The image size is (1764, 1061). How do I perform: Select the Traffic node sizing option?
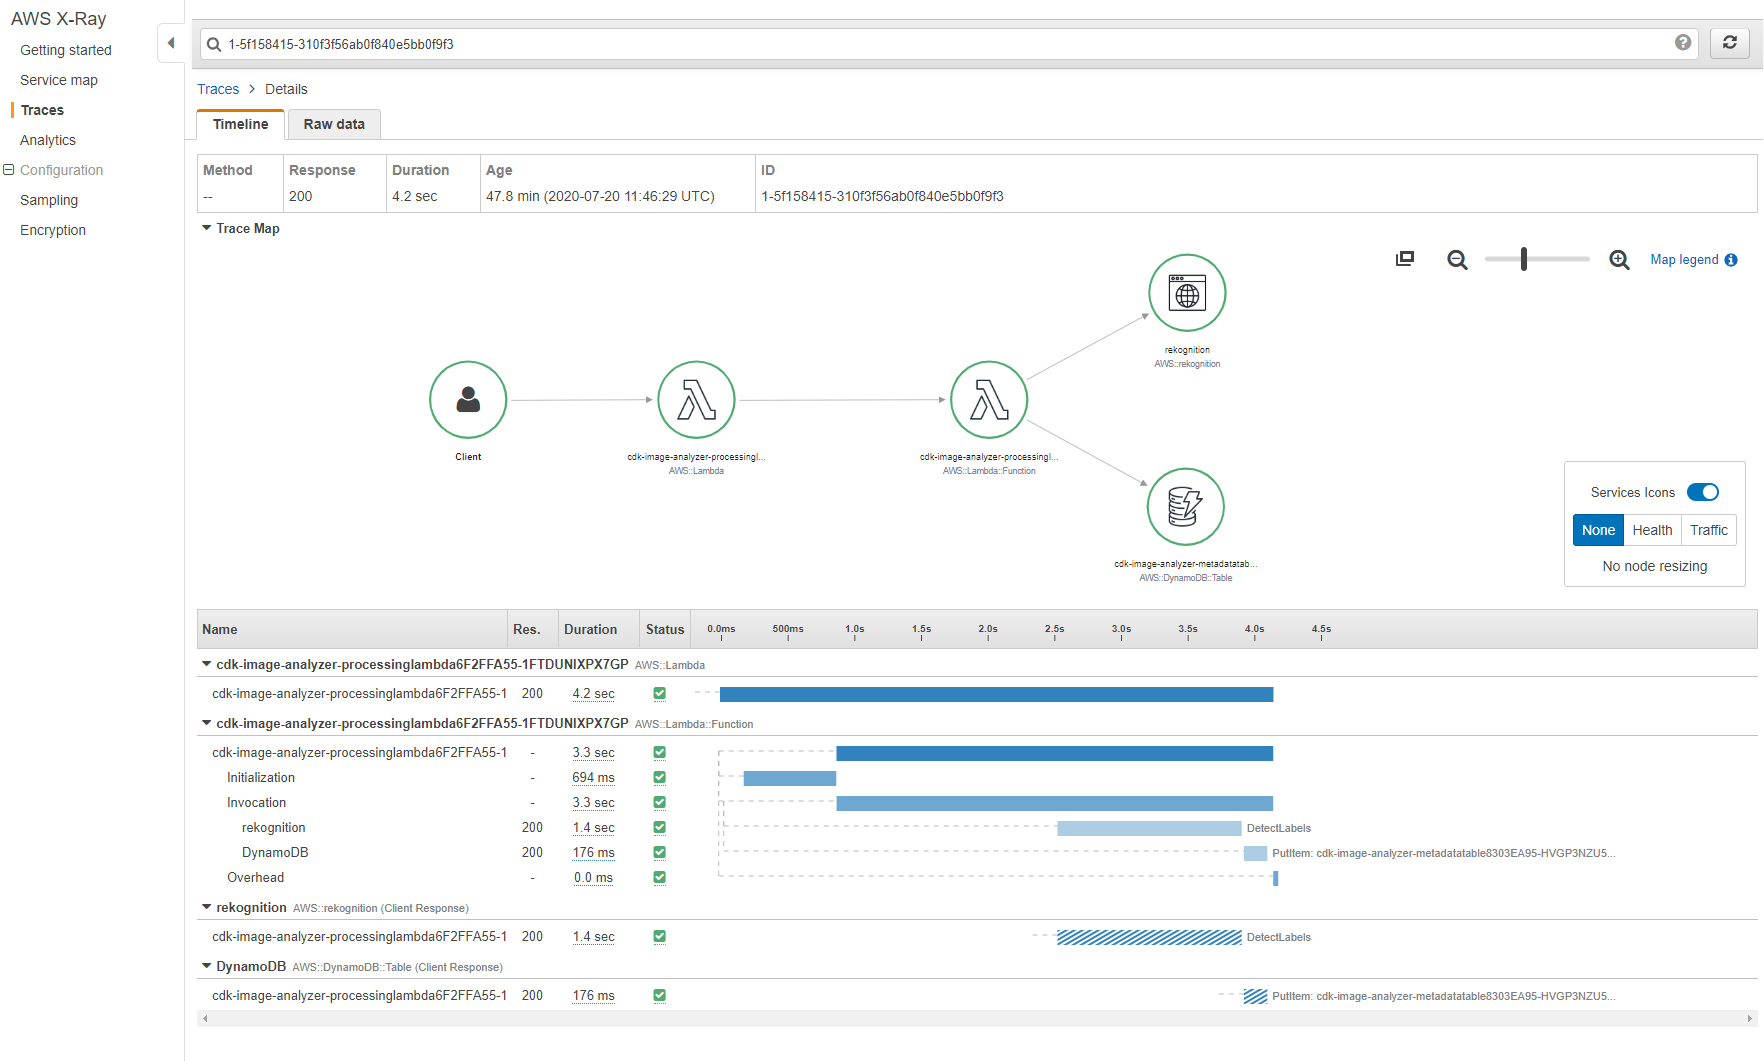tap(1709, 530)
